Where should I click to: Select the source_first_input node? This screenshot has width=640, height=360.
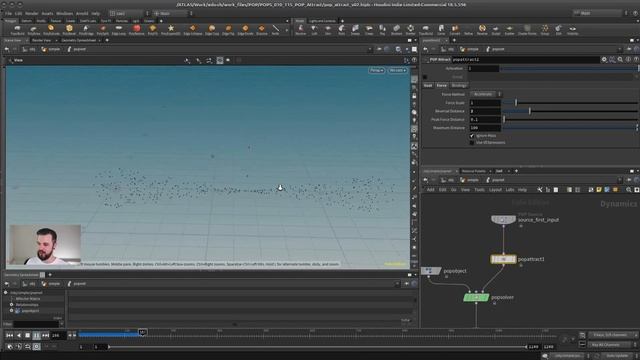[503, 220]
